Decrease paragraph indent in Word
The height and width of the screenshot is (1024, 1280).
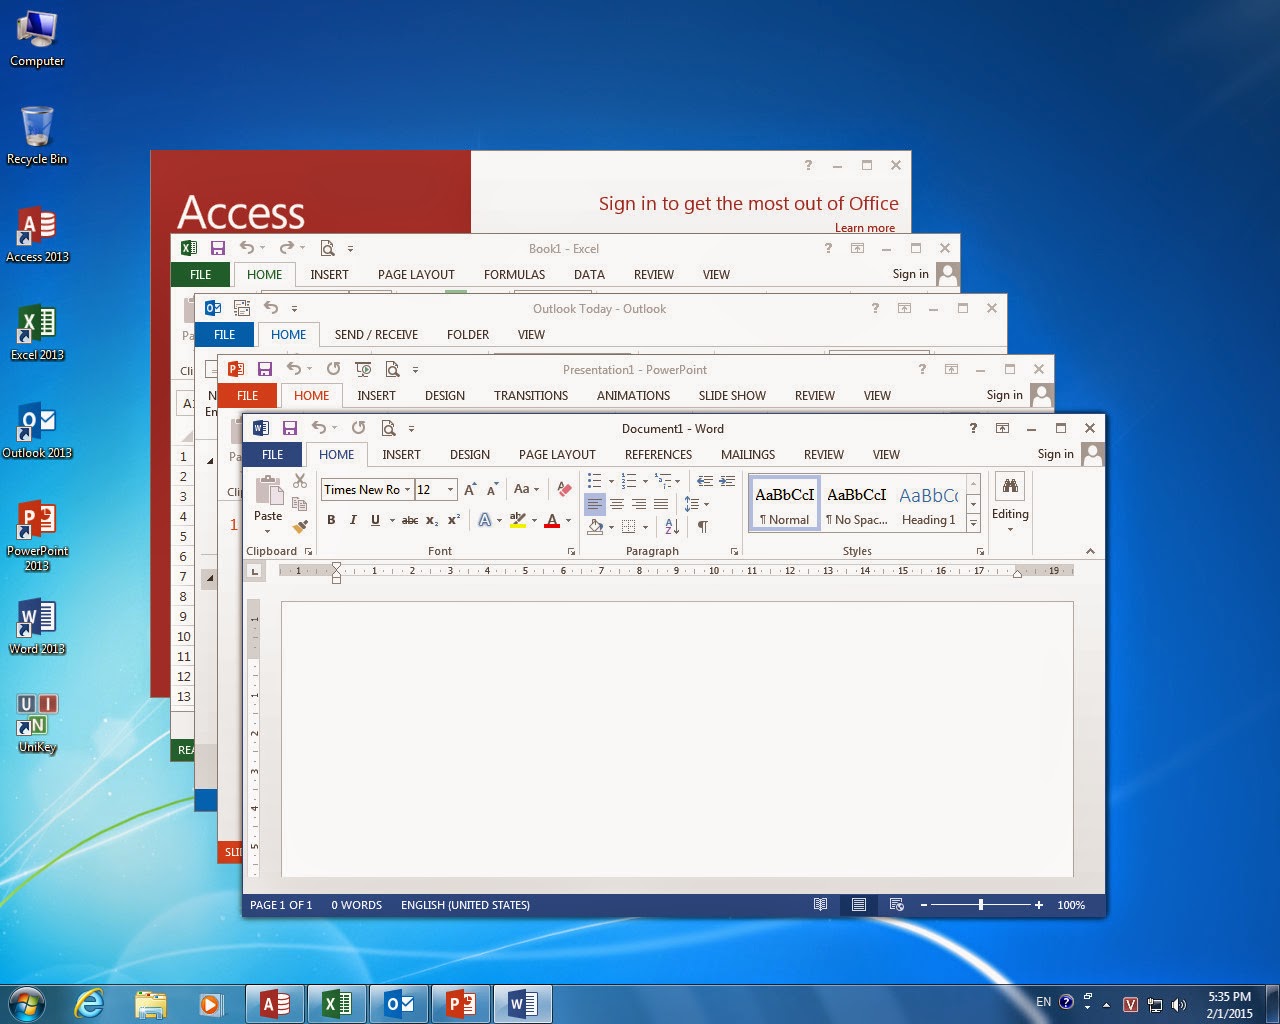tap(705, 481)
